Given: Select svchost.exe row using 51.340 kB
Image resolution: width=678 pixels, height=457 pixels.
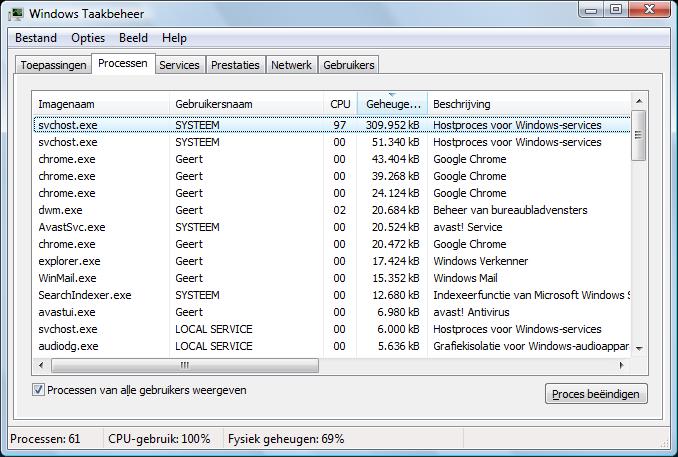Looking at the screenshot, I should point(332,142).
